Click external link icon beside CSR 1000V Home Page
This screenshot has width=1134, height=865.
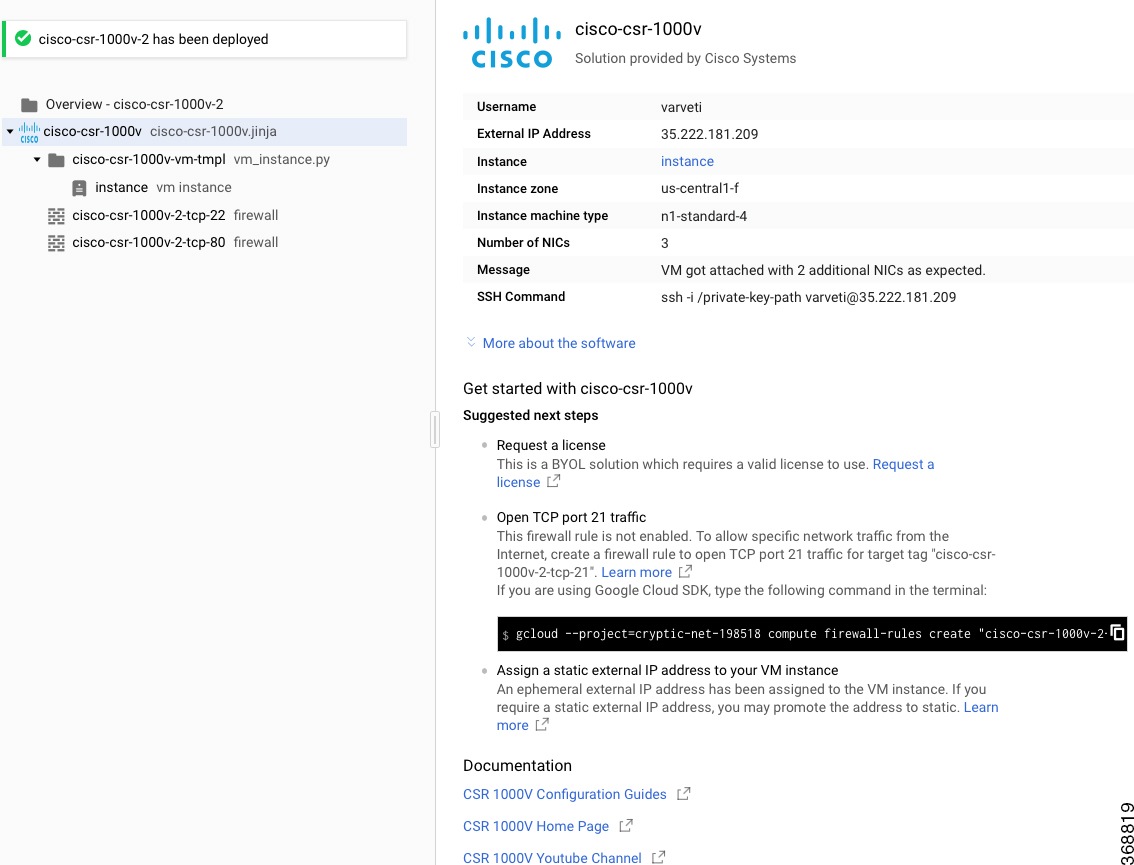pos(626,825)
